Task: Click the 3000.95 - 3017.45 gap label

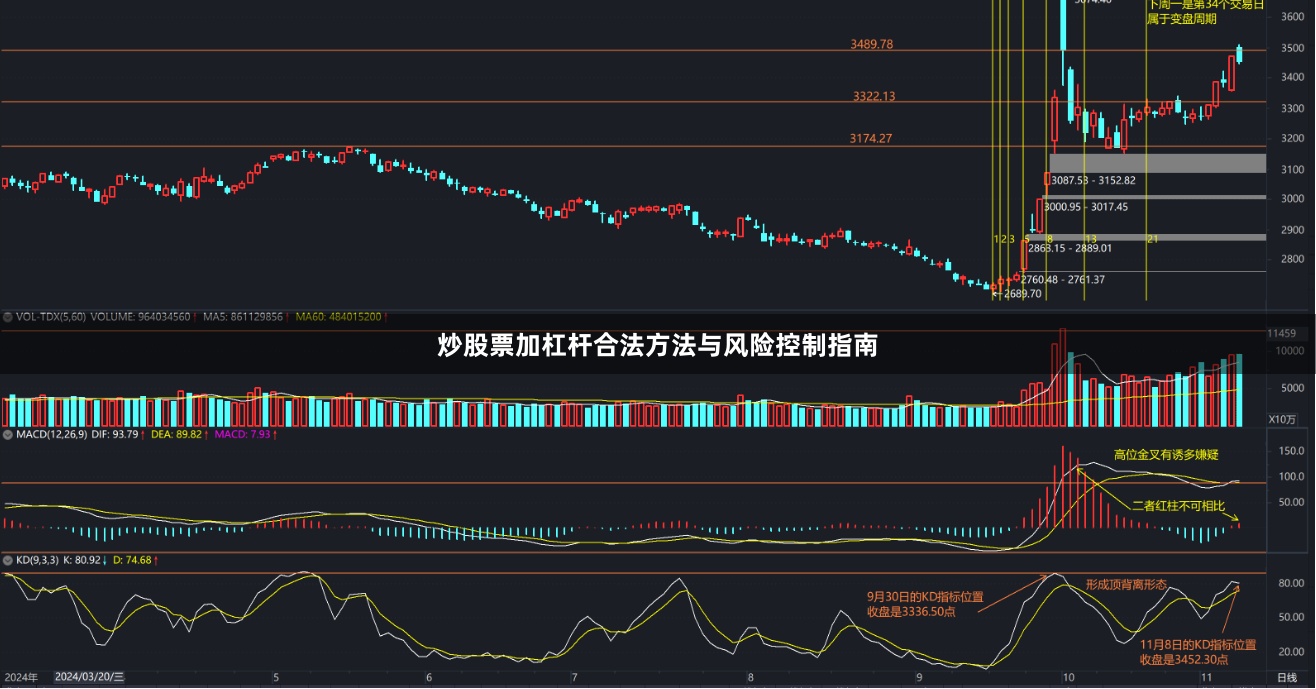Action: point(1085,207)
